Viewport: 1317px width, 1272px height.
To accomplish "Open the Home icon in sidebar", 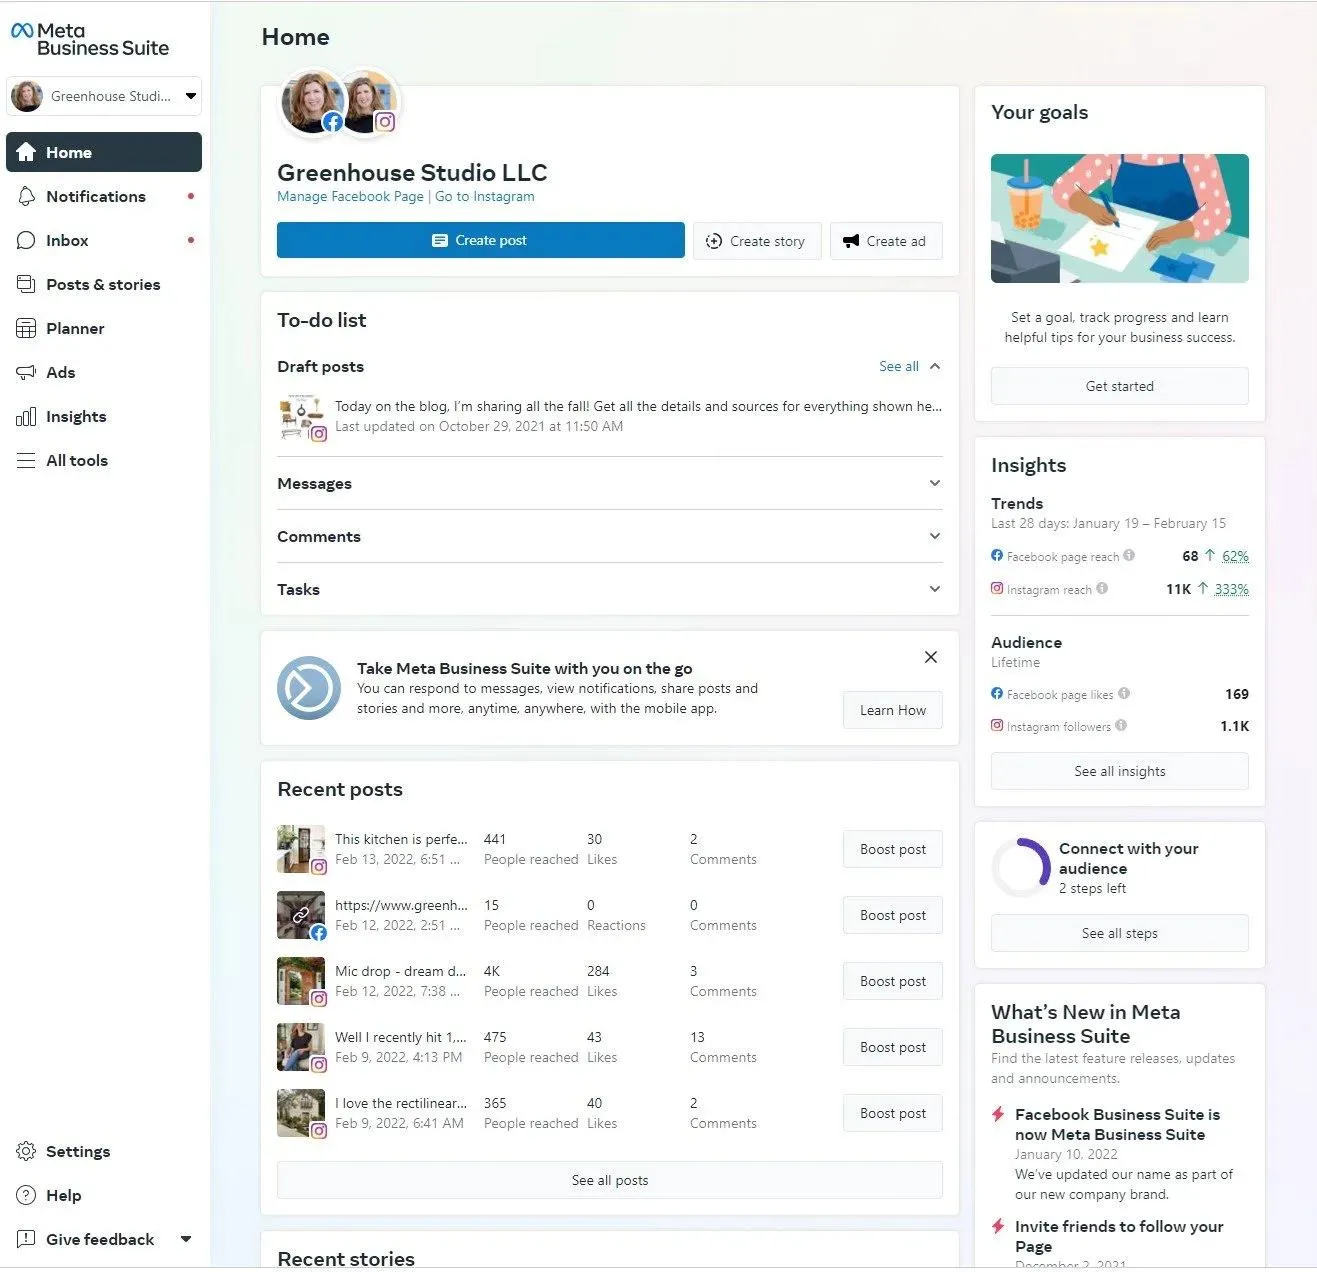I will (26, 152).
